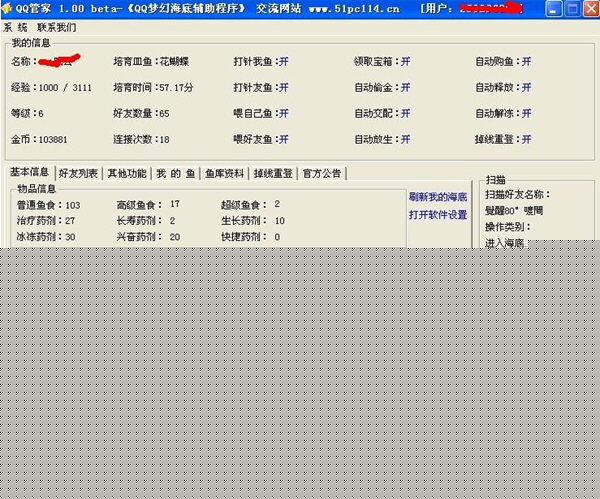The width and height of the screenshot is (600, 499).
Task: Select the 鱼库资料 tab
Action: pyautogui.click(x=224, y=173)
